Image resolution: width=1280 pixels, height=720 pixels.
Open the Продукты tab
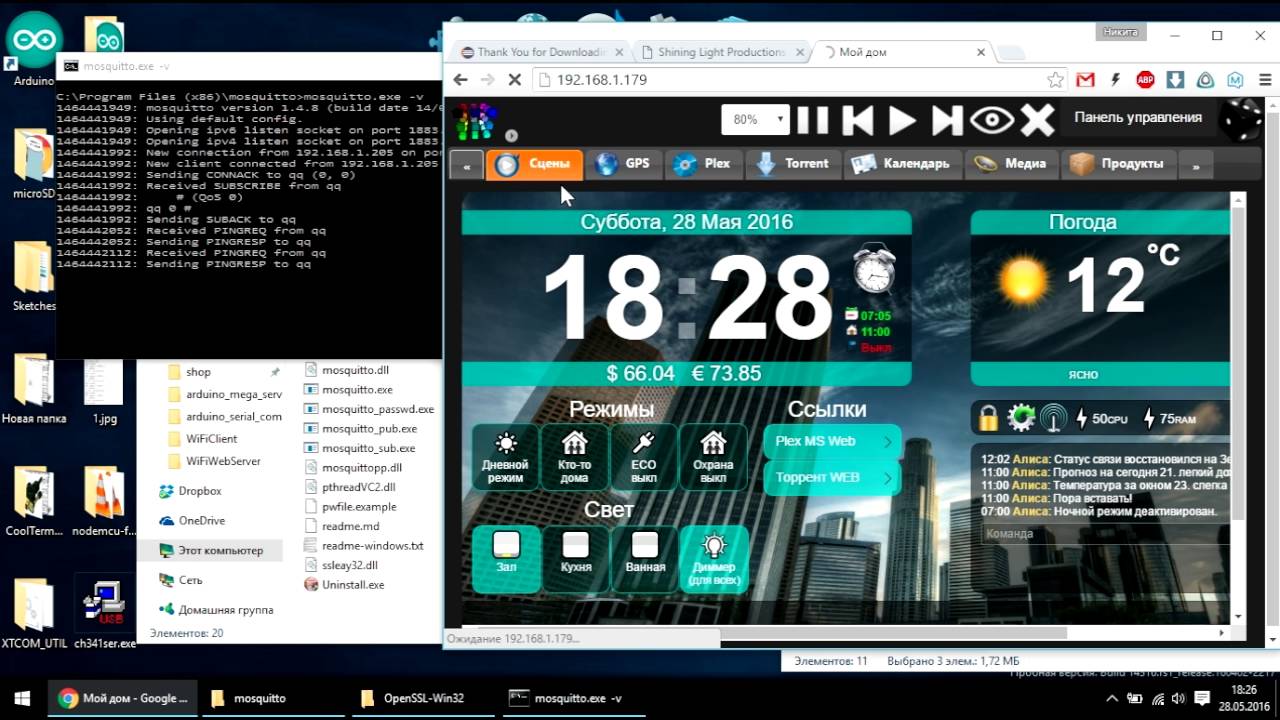coord(1119,164)
